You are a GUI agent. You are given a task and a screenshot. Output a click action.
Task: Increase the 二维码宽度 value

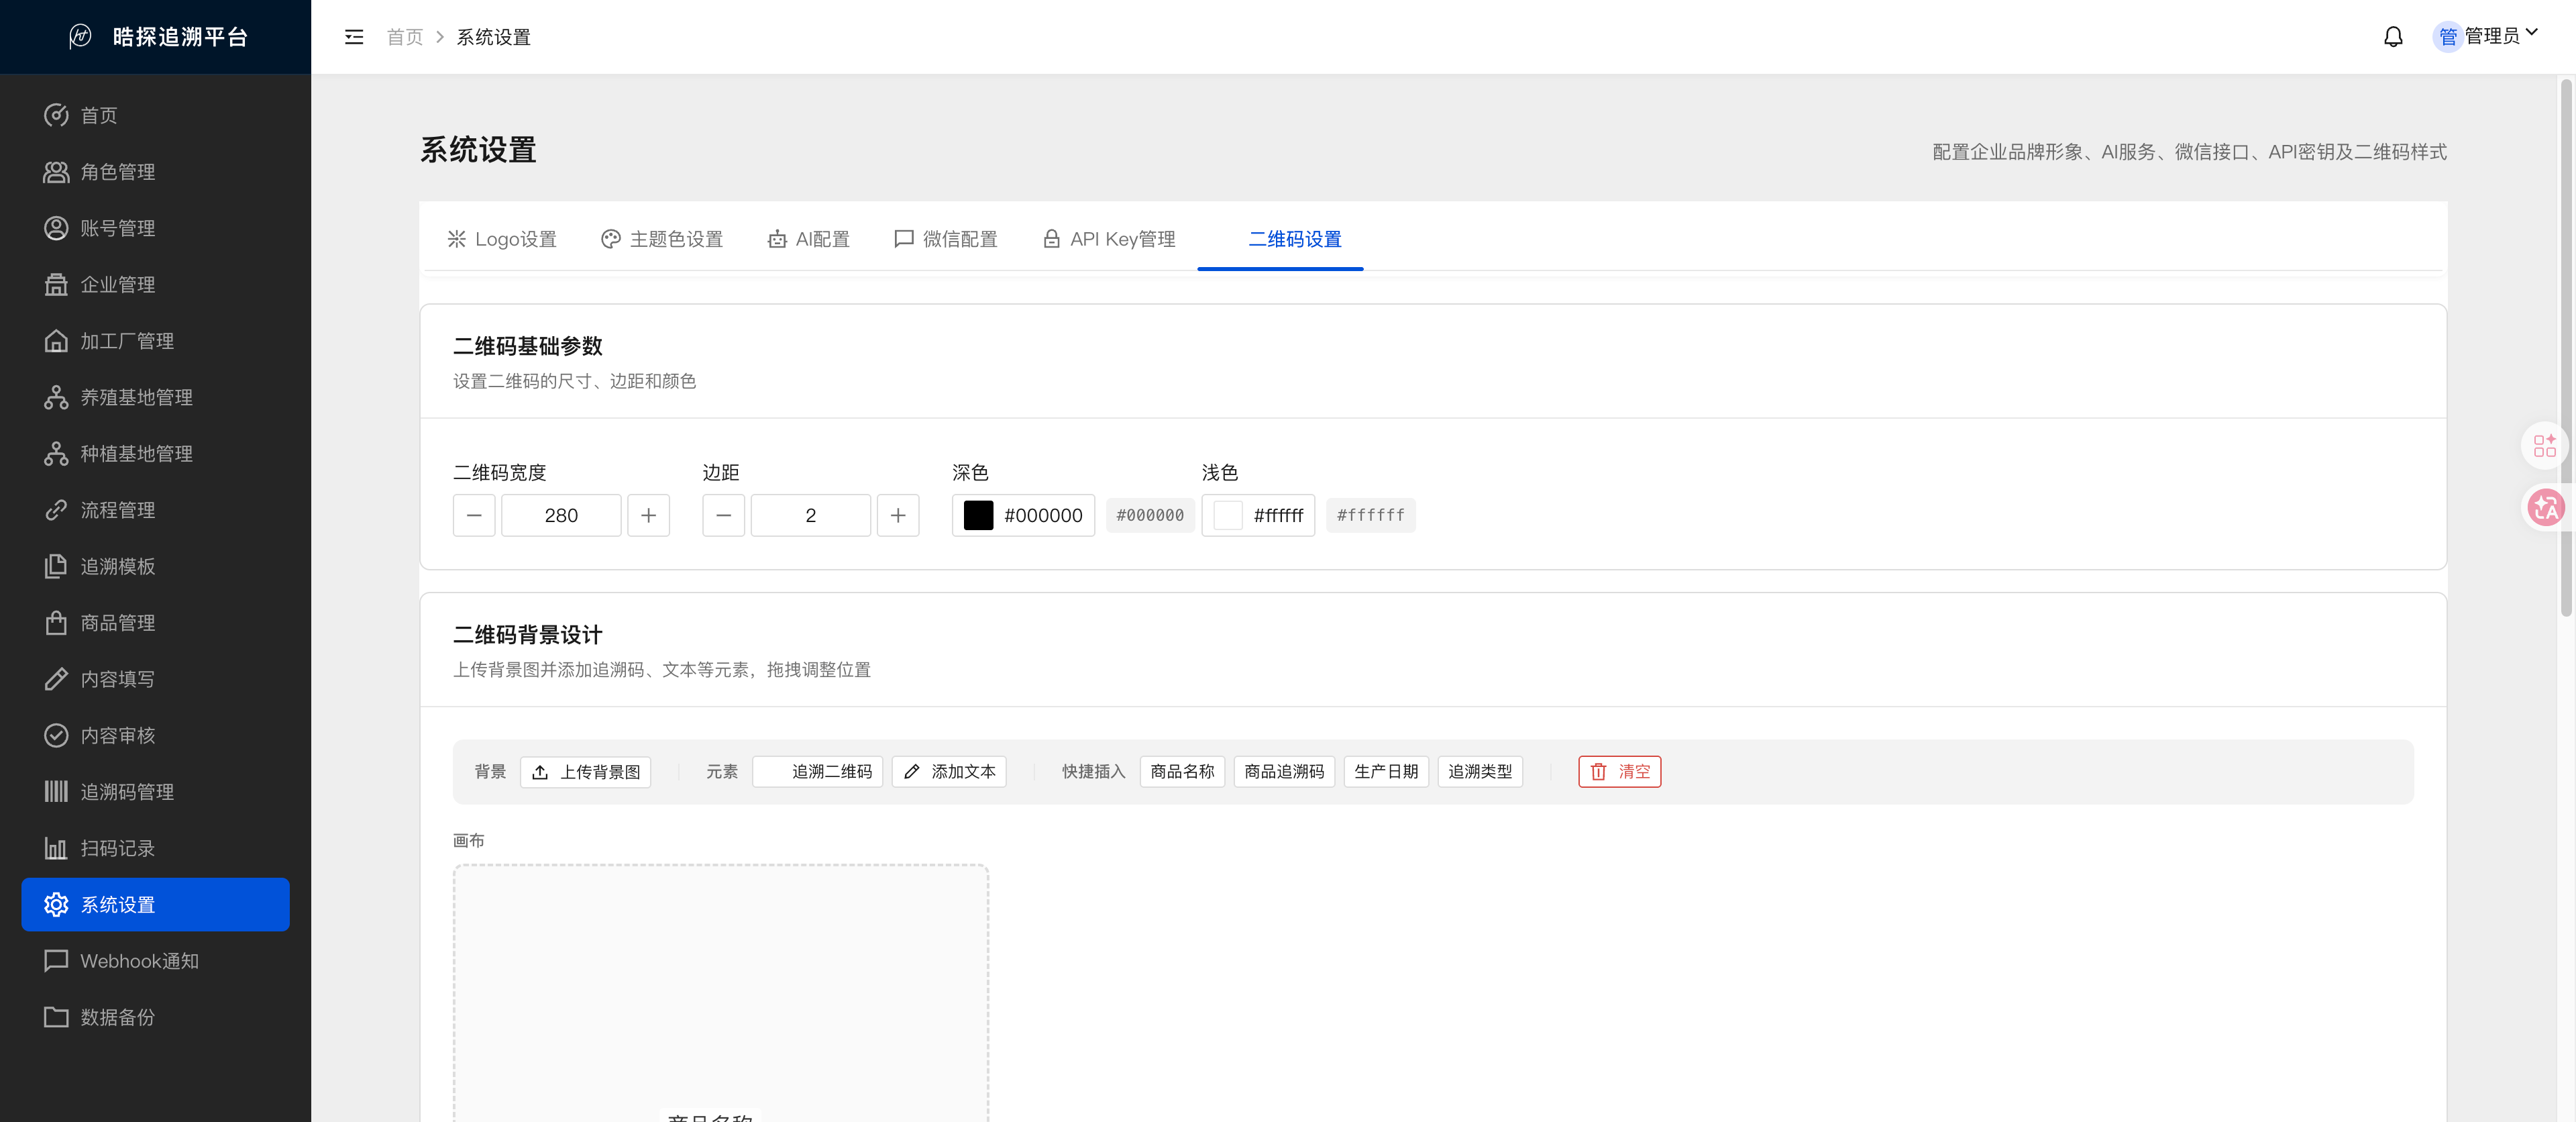pyautogui.click(x=649, y=516)
